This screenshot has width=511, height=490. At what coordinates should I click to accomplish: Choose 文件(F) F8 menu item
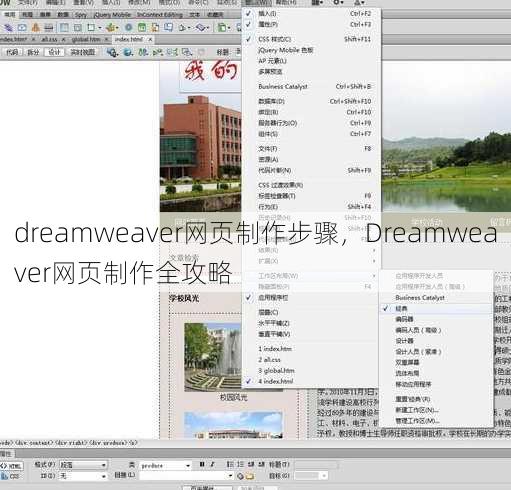click(311, 148)
